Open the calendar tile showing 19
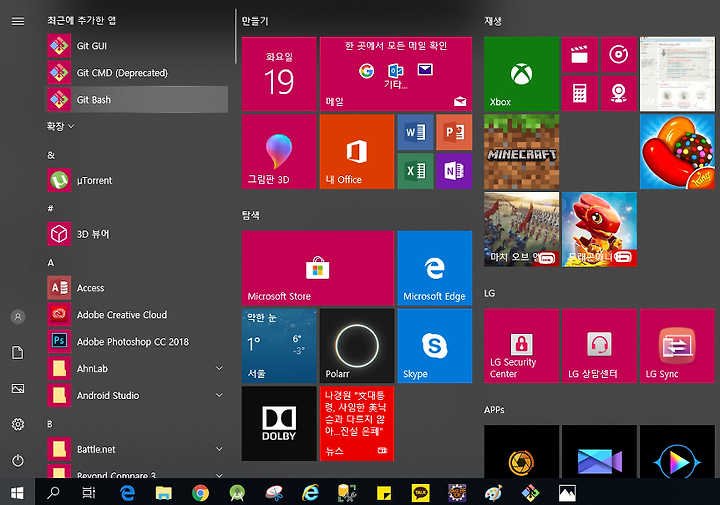Image resolution: width=720 pixels, height=505 pixels. coord(279,74)
